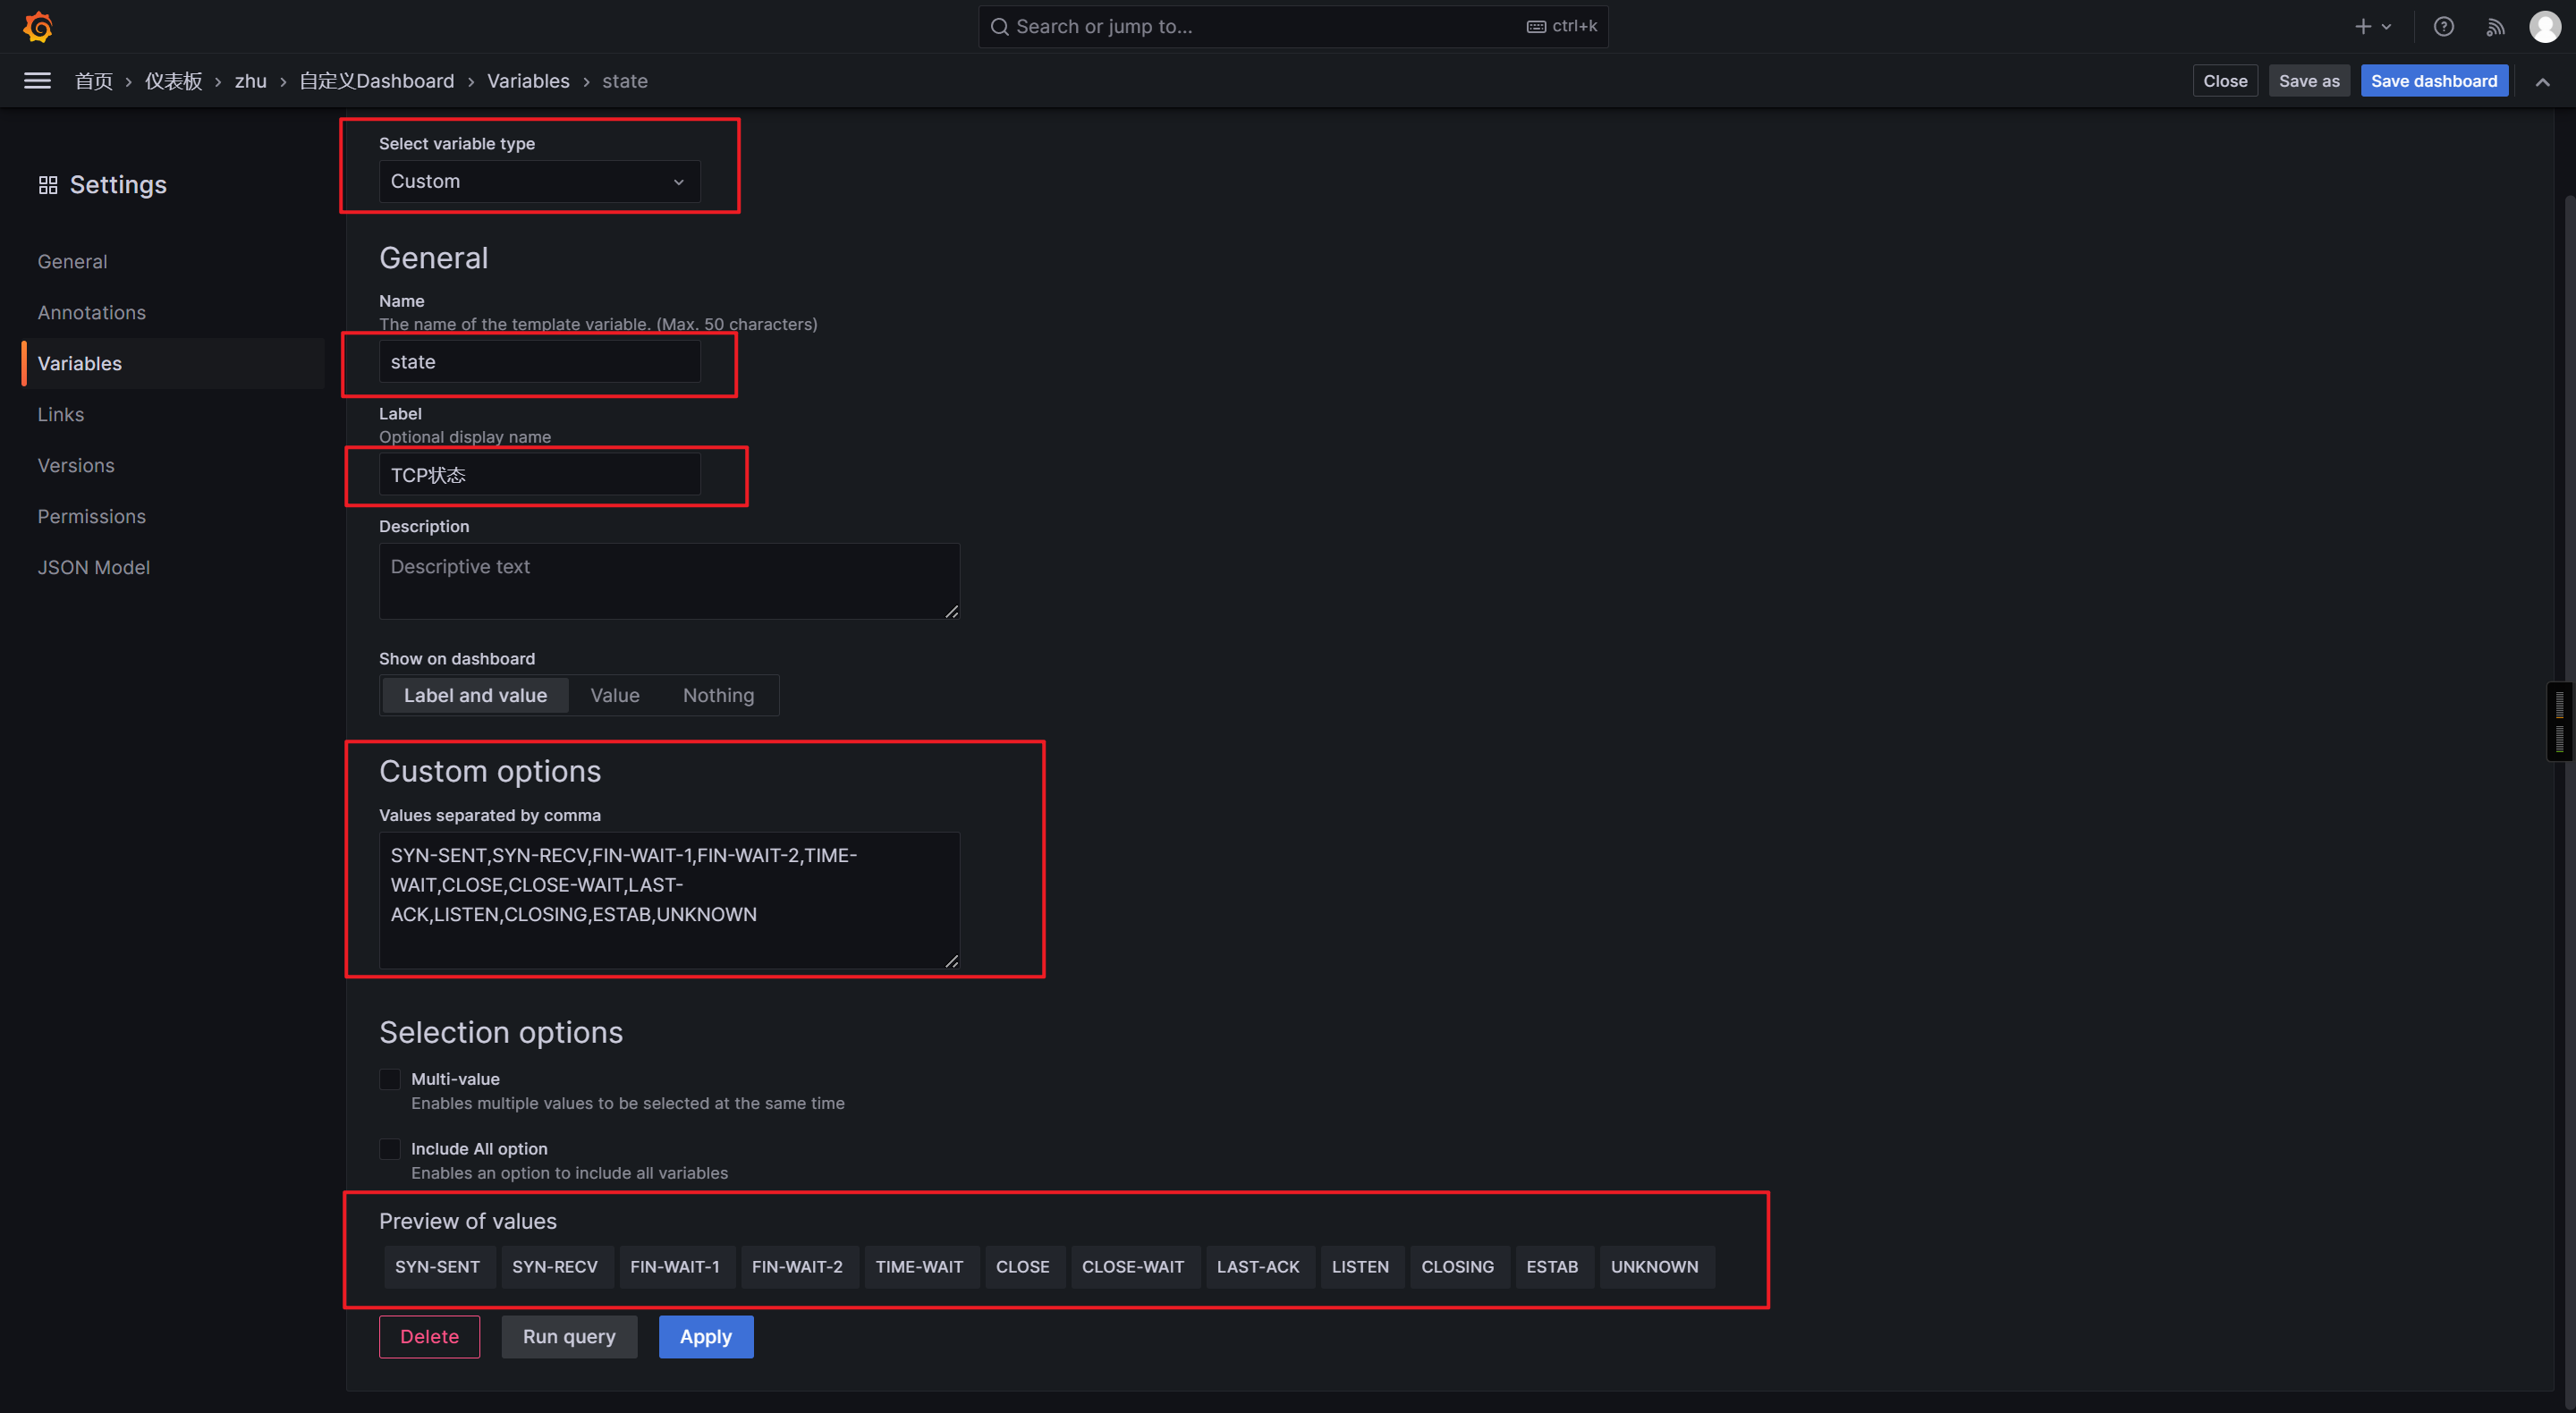2576x1413 pixels.
Task: Open the General settings tab
Action: (x=72, y=261)
